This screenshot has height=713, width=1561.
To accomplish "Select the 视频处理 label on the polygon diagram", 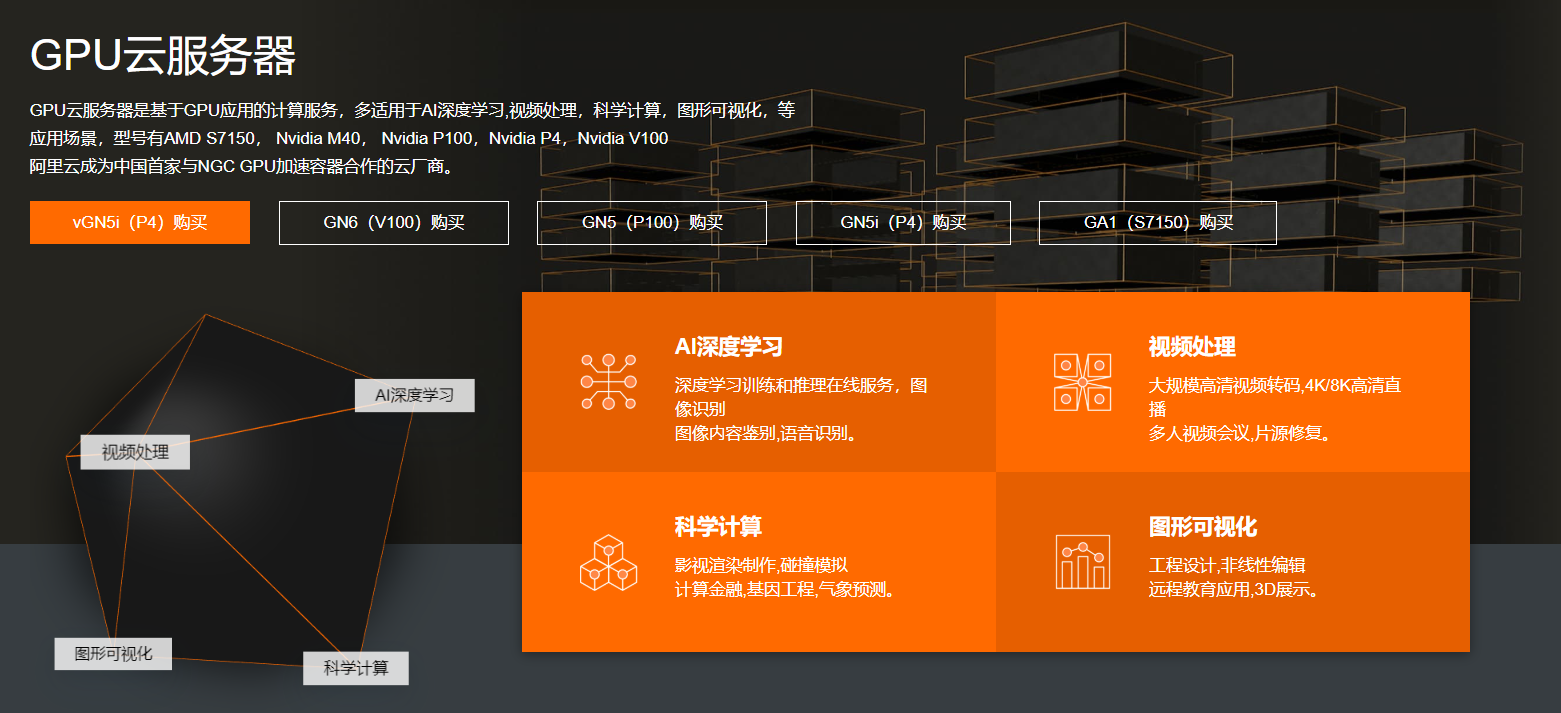I will pos(135,452).
